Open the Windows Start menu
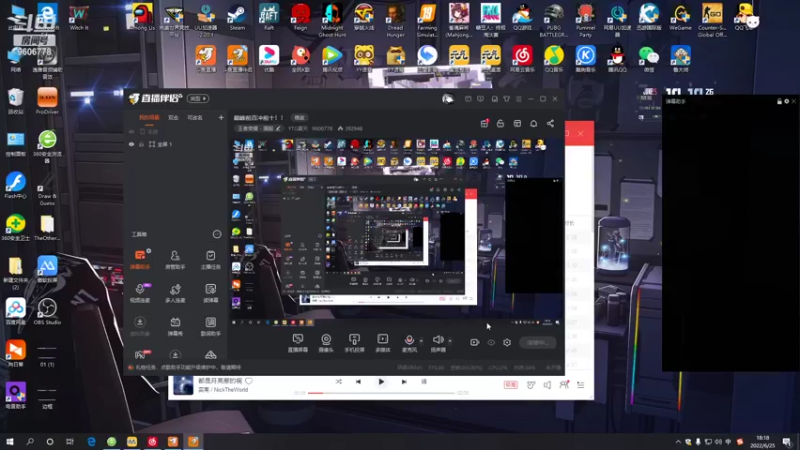This screenshot has height=450, width=800. pos(9,441)
